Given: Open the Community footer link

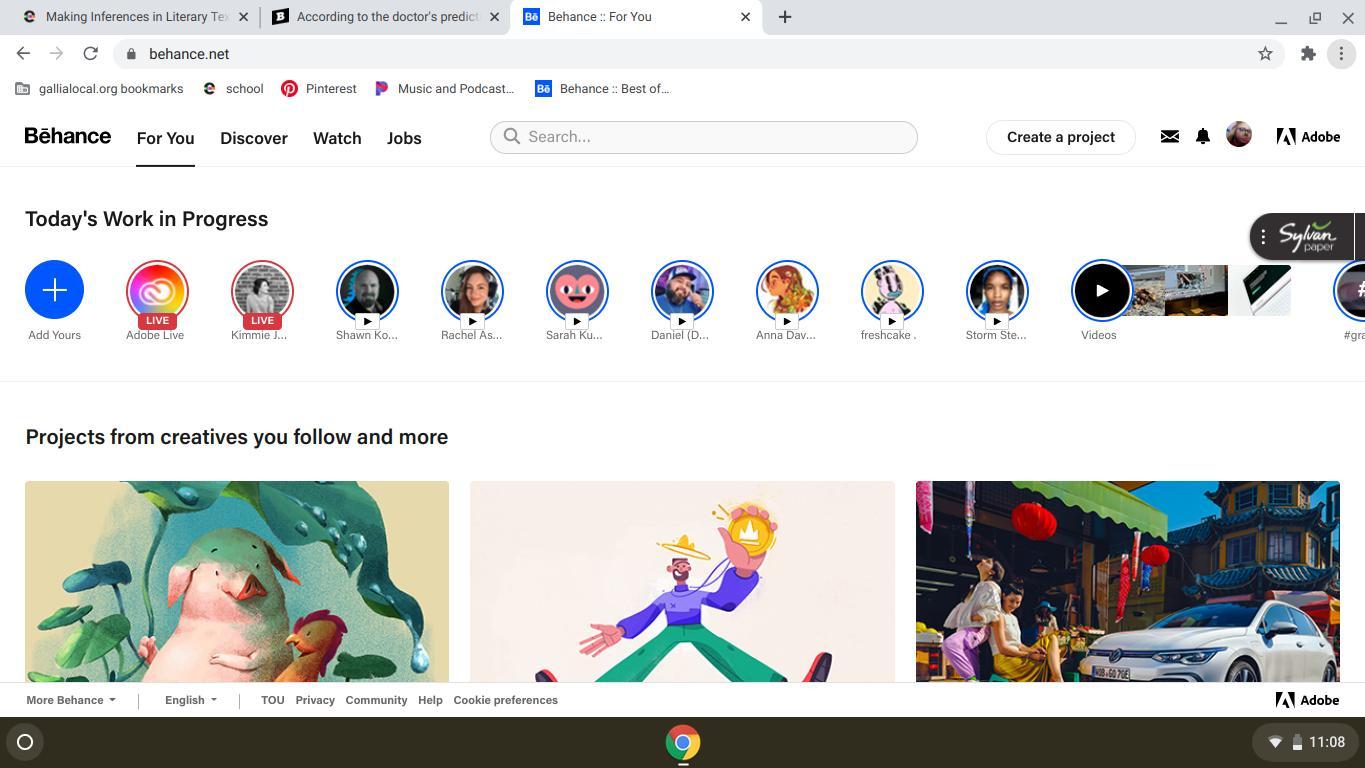Looking at the screenshot, I should click(376, 700).
